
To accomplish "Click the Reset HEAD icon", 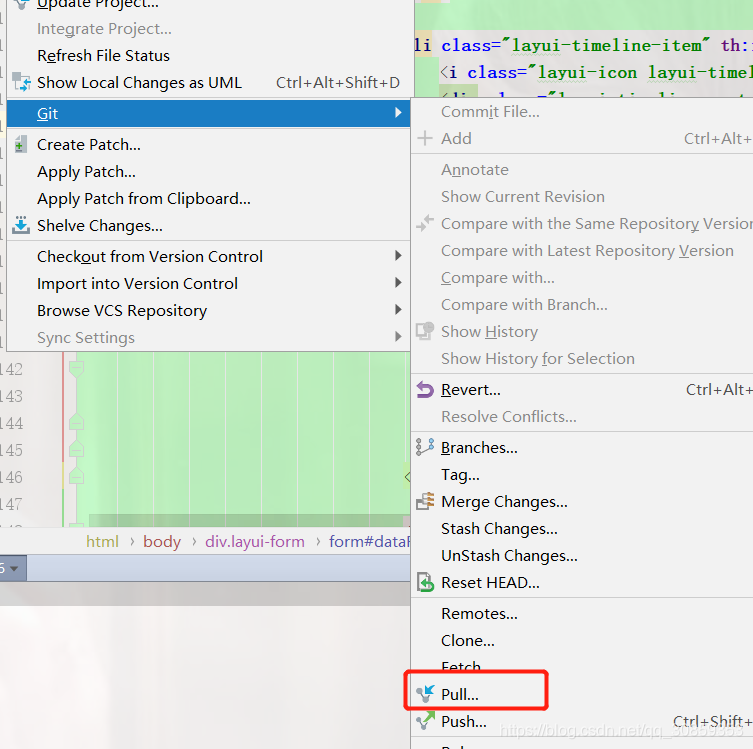I will [425, 582].
